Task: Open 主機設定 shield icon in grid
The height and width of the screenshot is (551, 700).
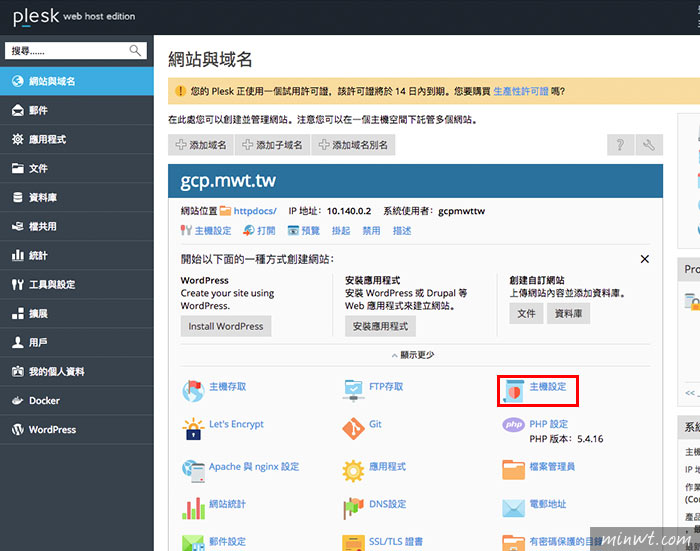Action: (513, 391)
